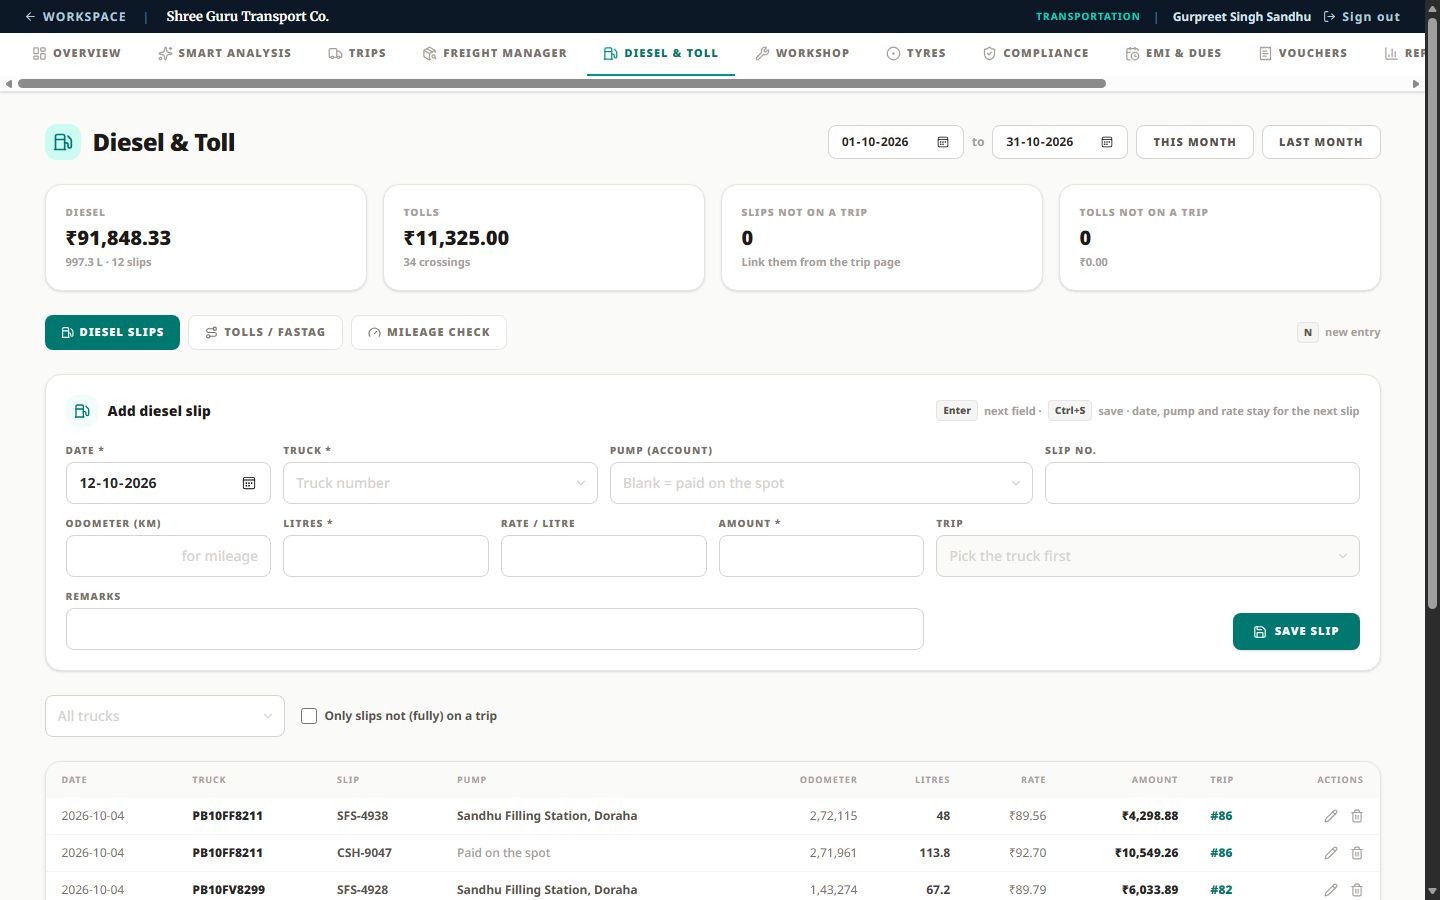Open the Truck number dropdown

pos(440,483)
